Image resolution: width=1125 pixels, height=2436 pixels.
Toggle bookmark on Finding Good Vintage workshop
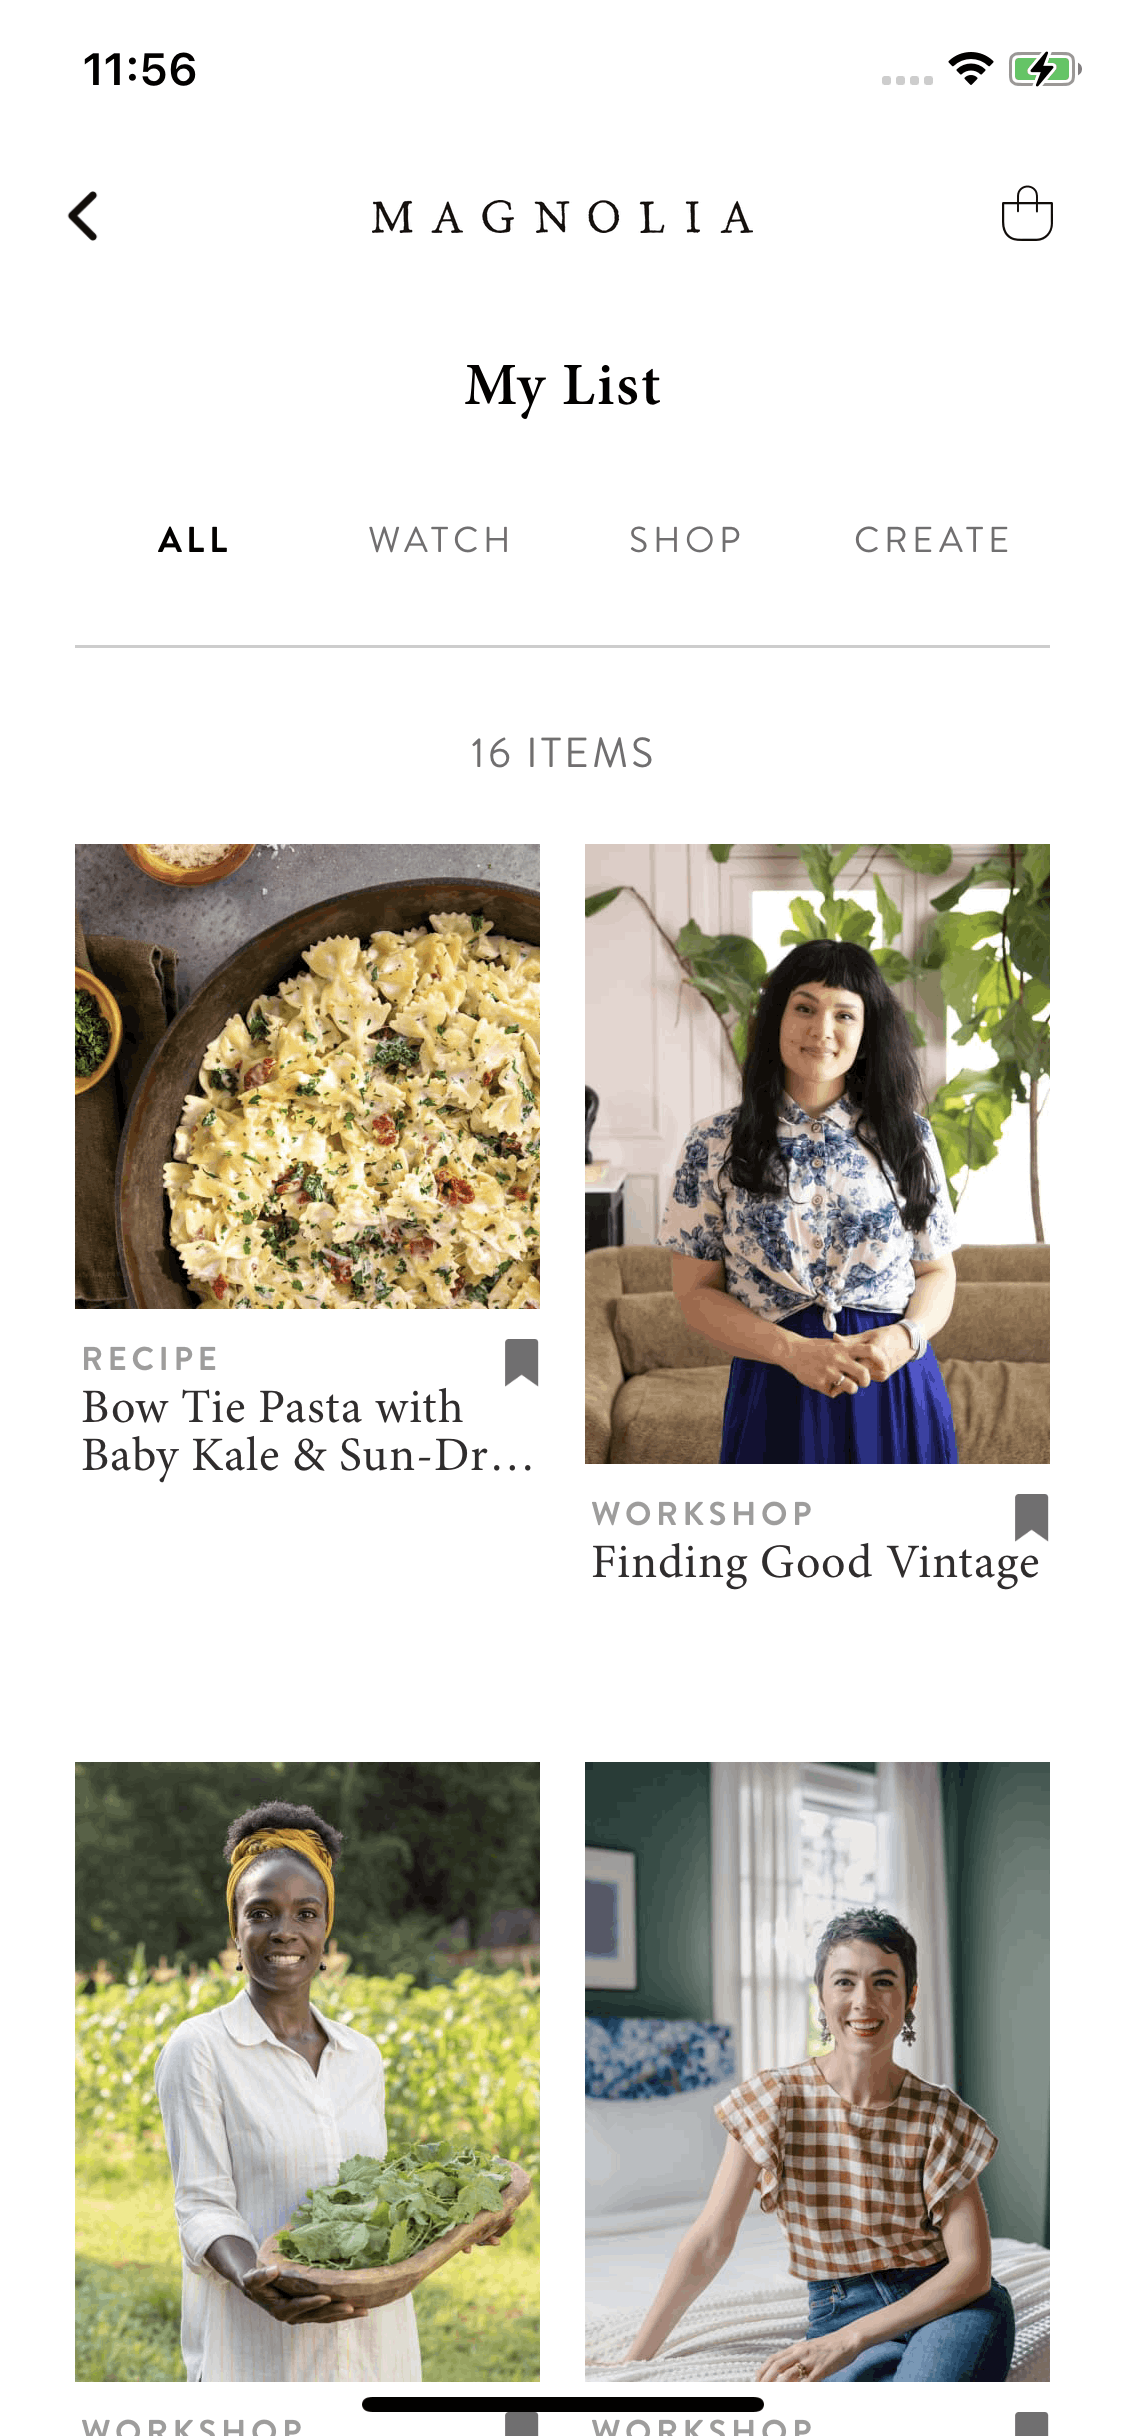coord(1031,1517)
